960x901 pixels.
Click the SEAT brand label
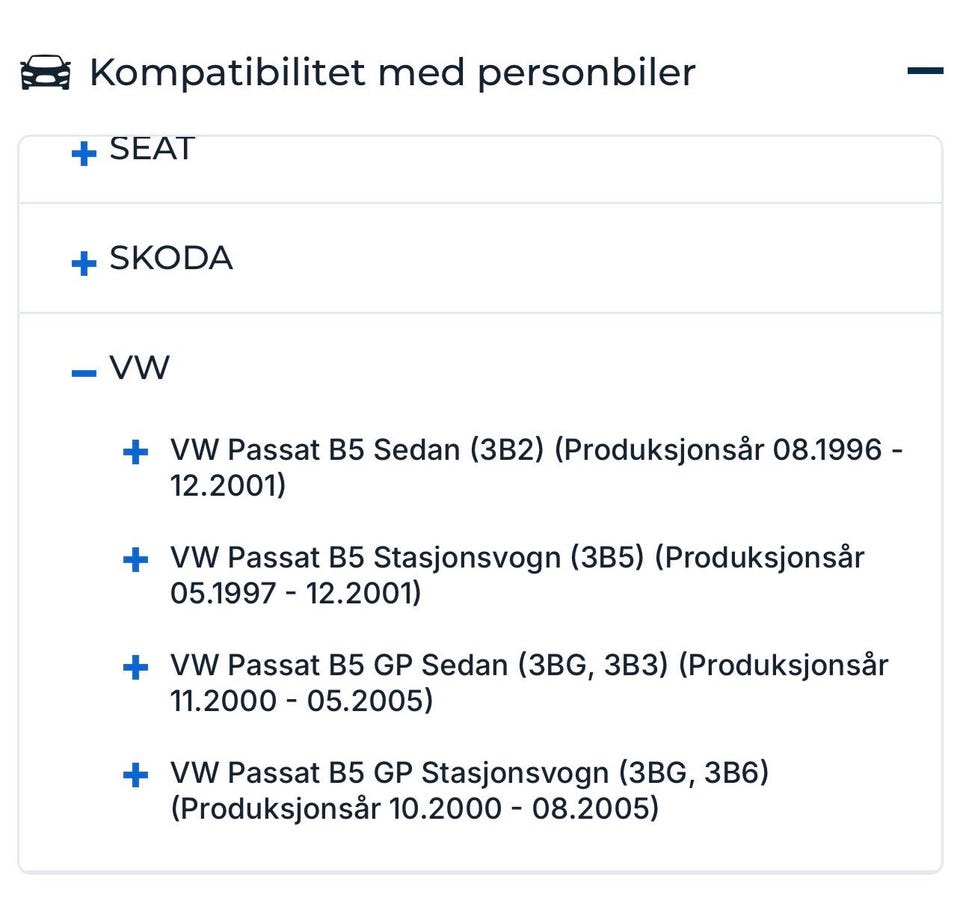tap(152, 150)
